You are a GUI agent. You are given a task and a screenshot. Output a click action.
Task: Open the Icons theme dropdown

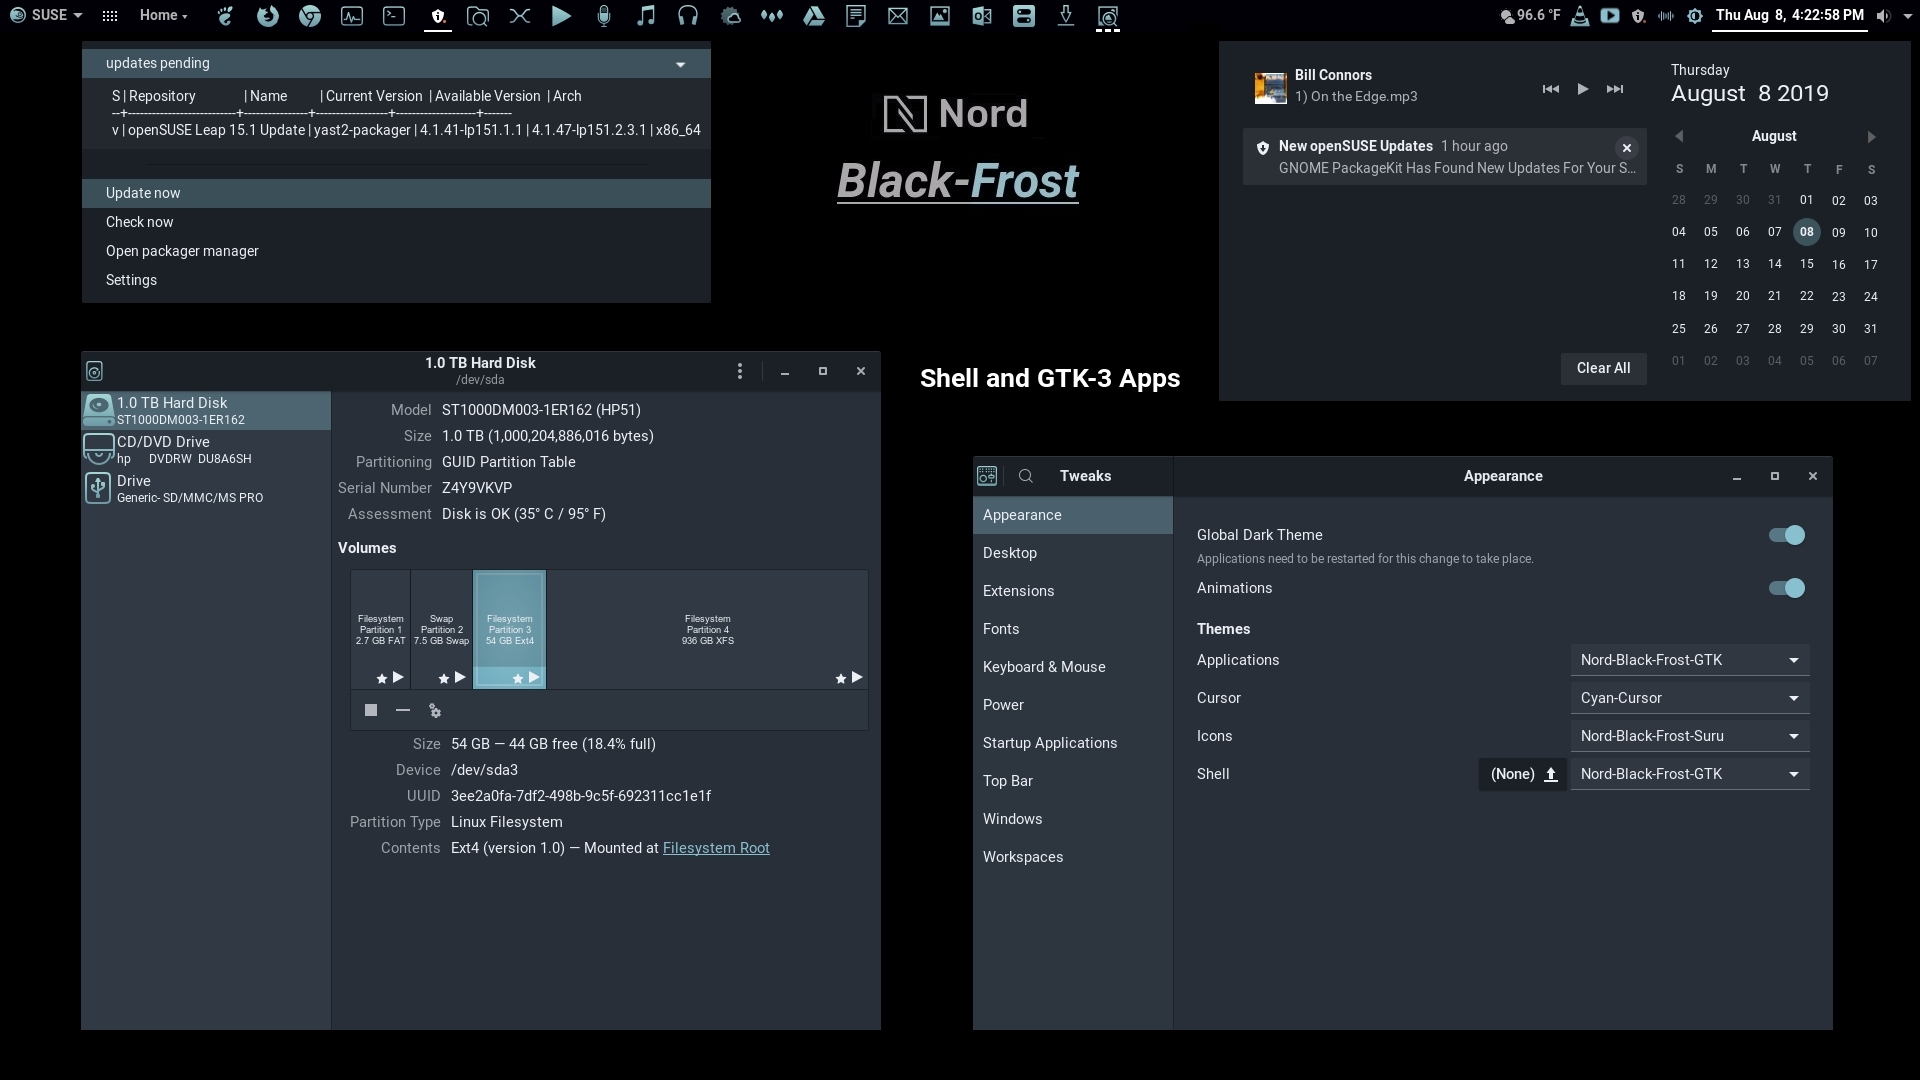pos(1690,736)
